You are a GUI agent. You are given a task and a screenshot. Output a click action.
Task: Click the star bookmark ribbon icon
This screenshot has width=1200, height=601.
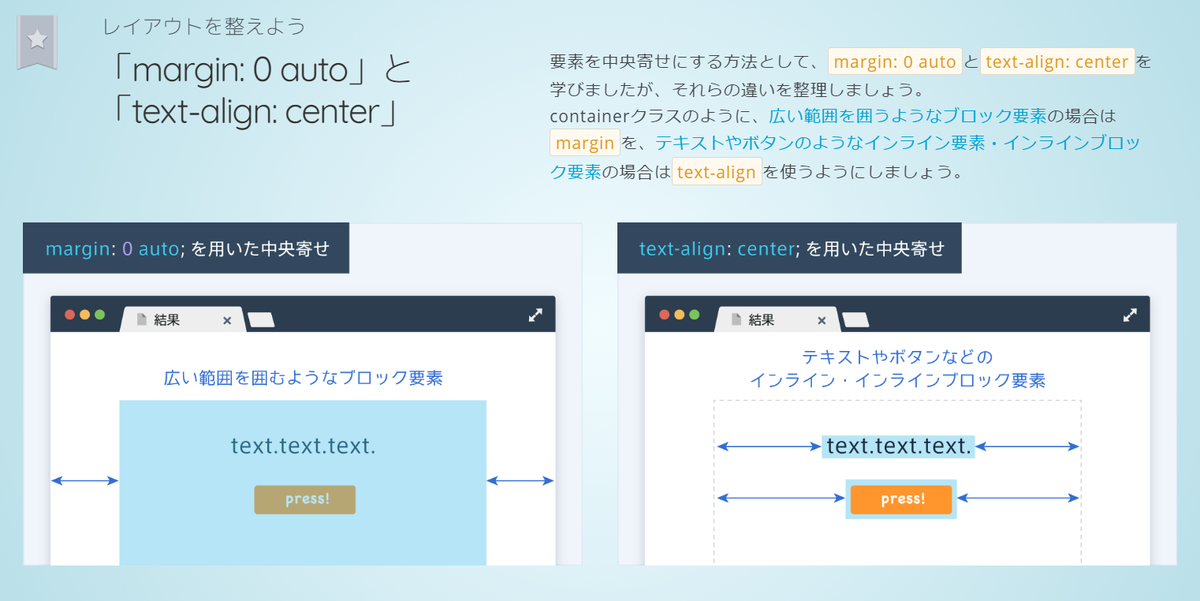37,42
